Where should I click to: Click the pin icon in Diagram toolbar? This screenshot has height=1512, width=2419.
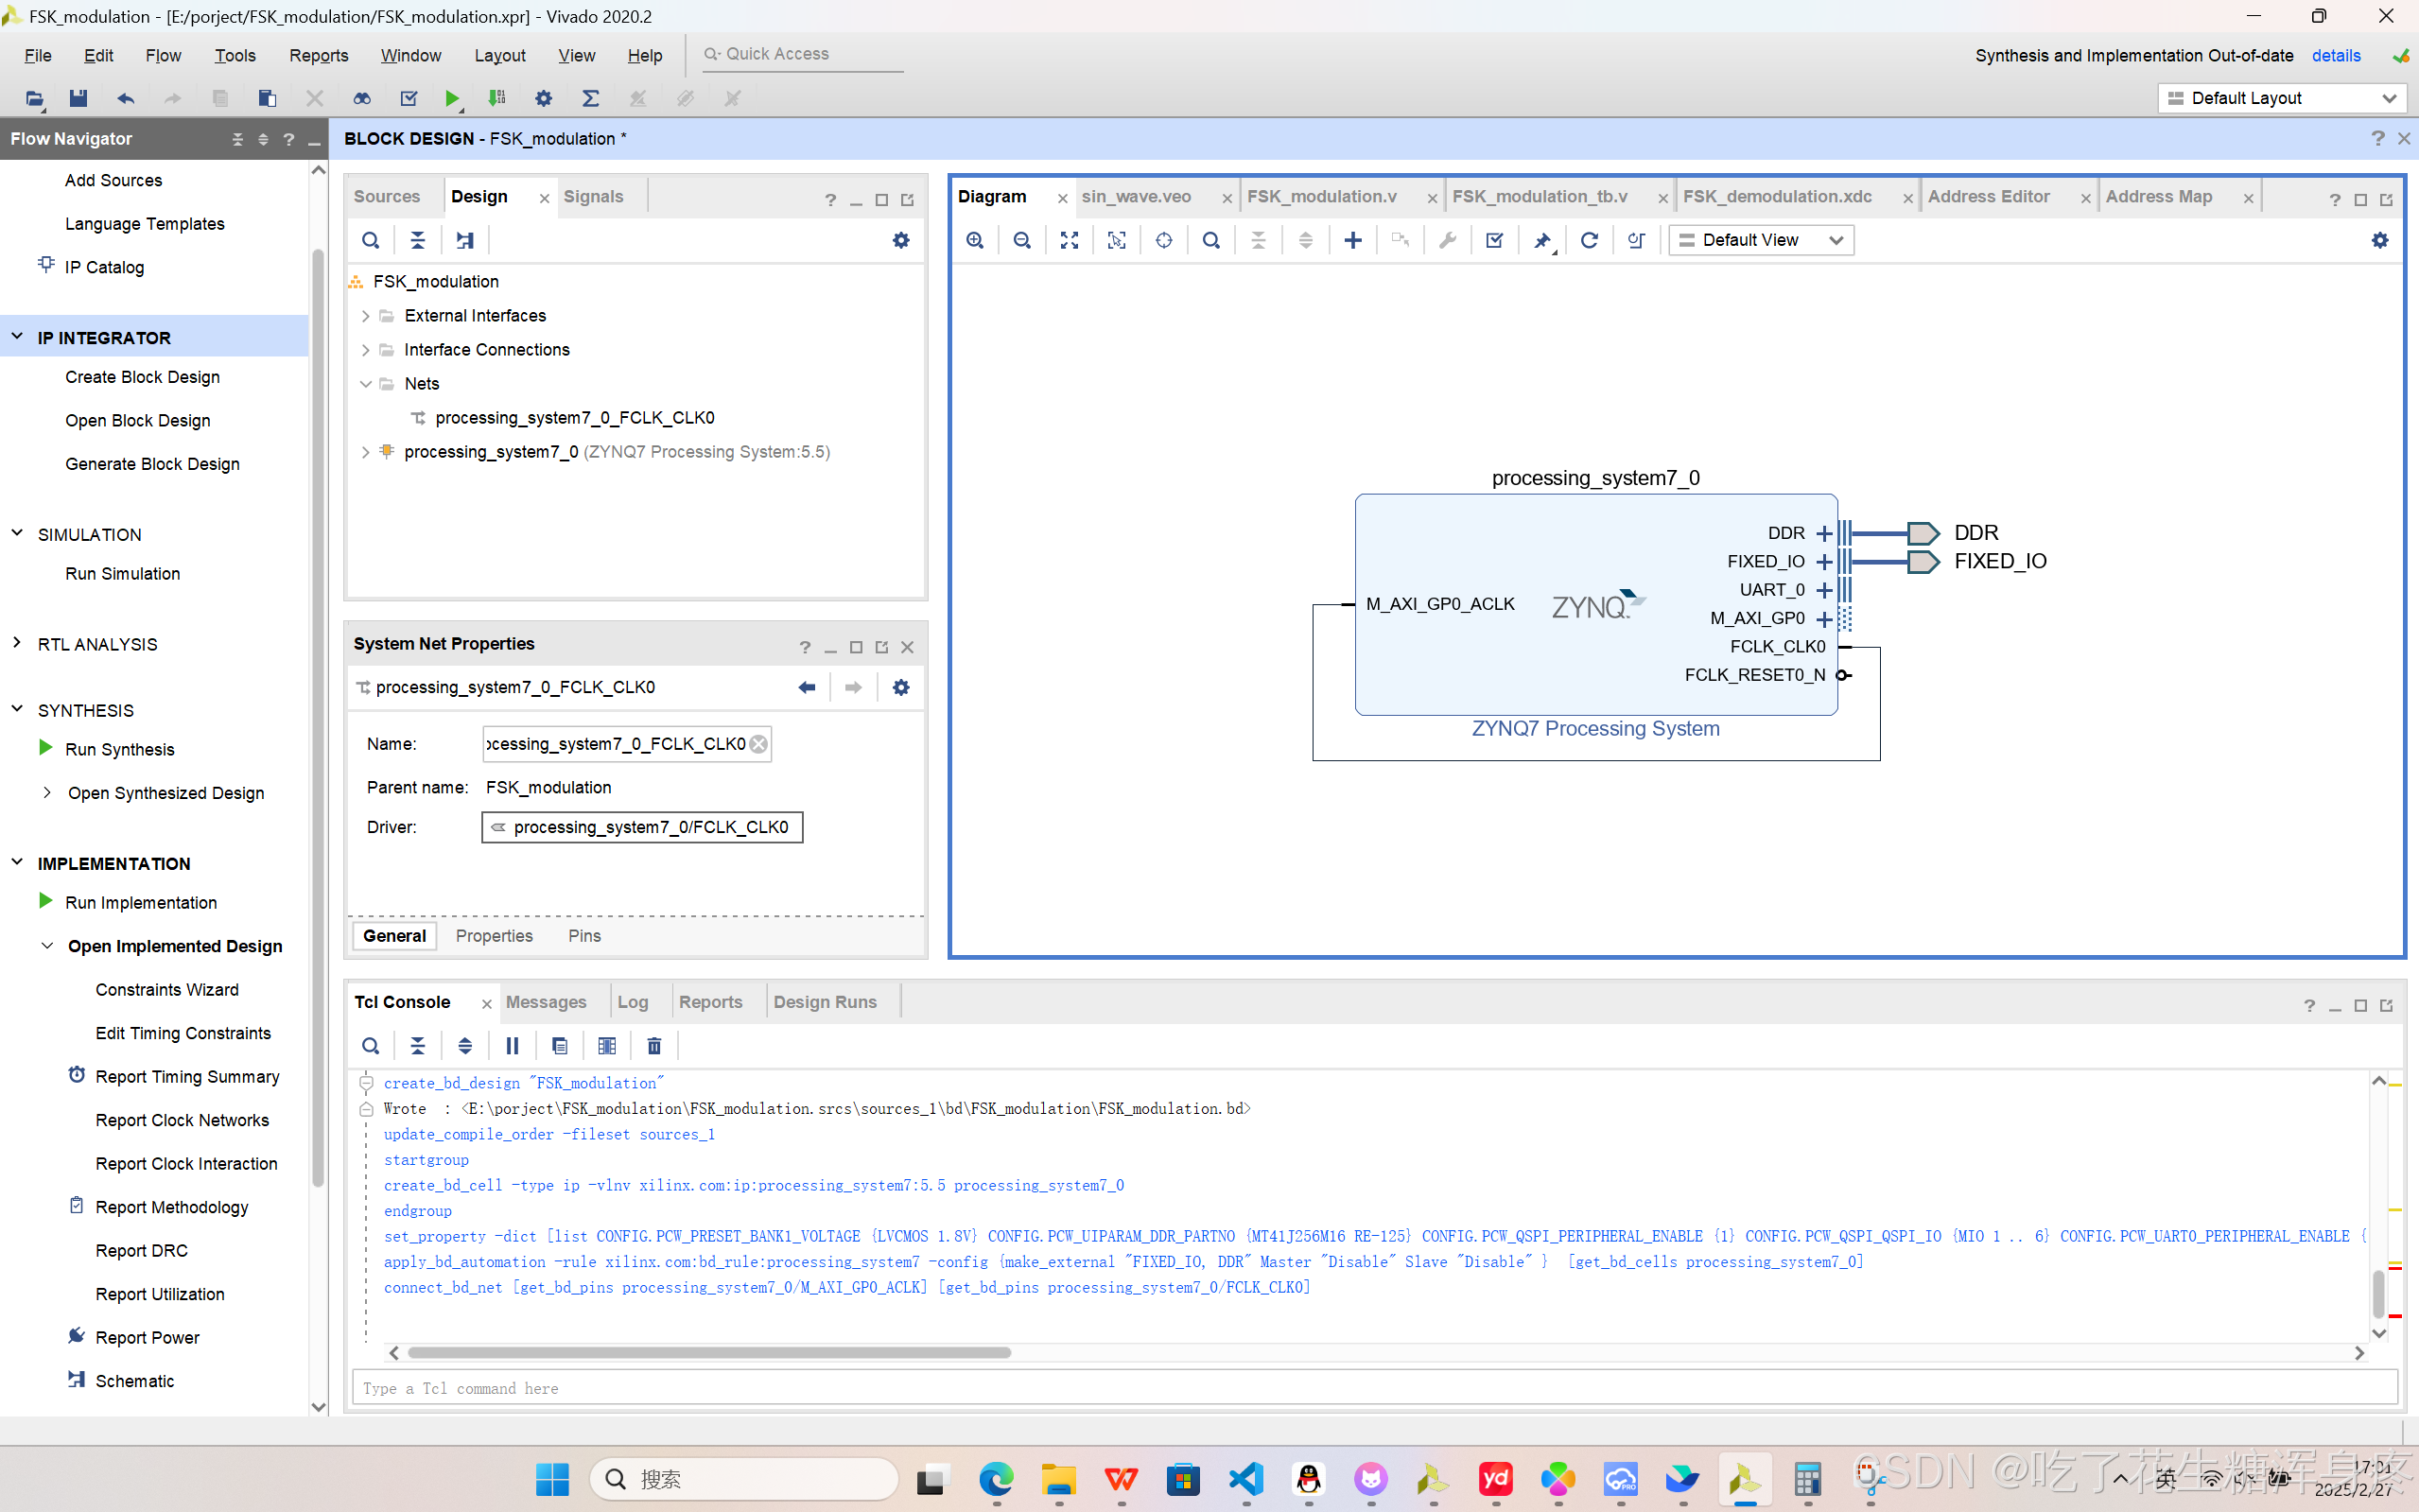click(x=1542, y=240)
